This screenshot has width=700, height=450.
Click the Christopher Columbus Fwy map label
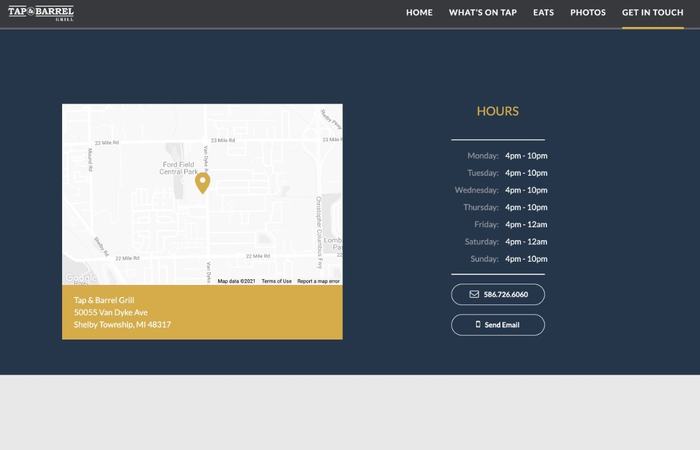(x=319, y=233)
